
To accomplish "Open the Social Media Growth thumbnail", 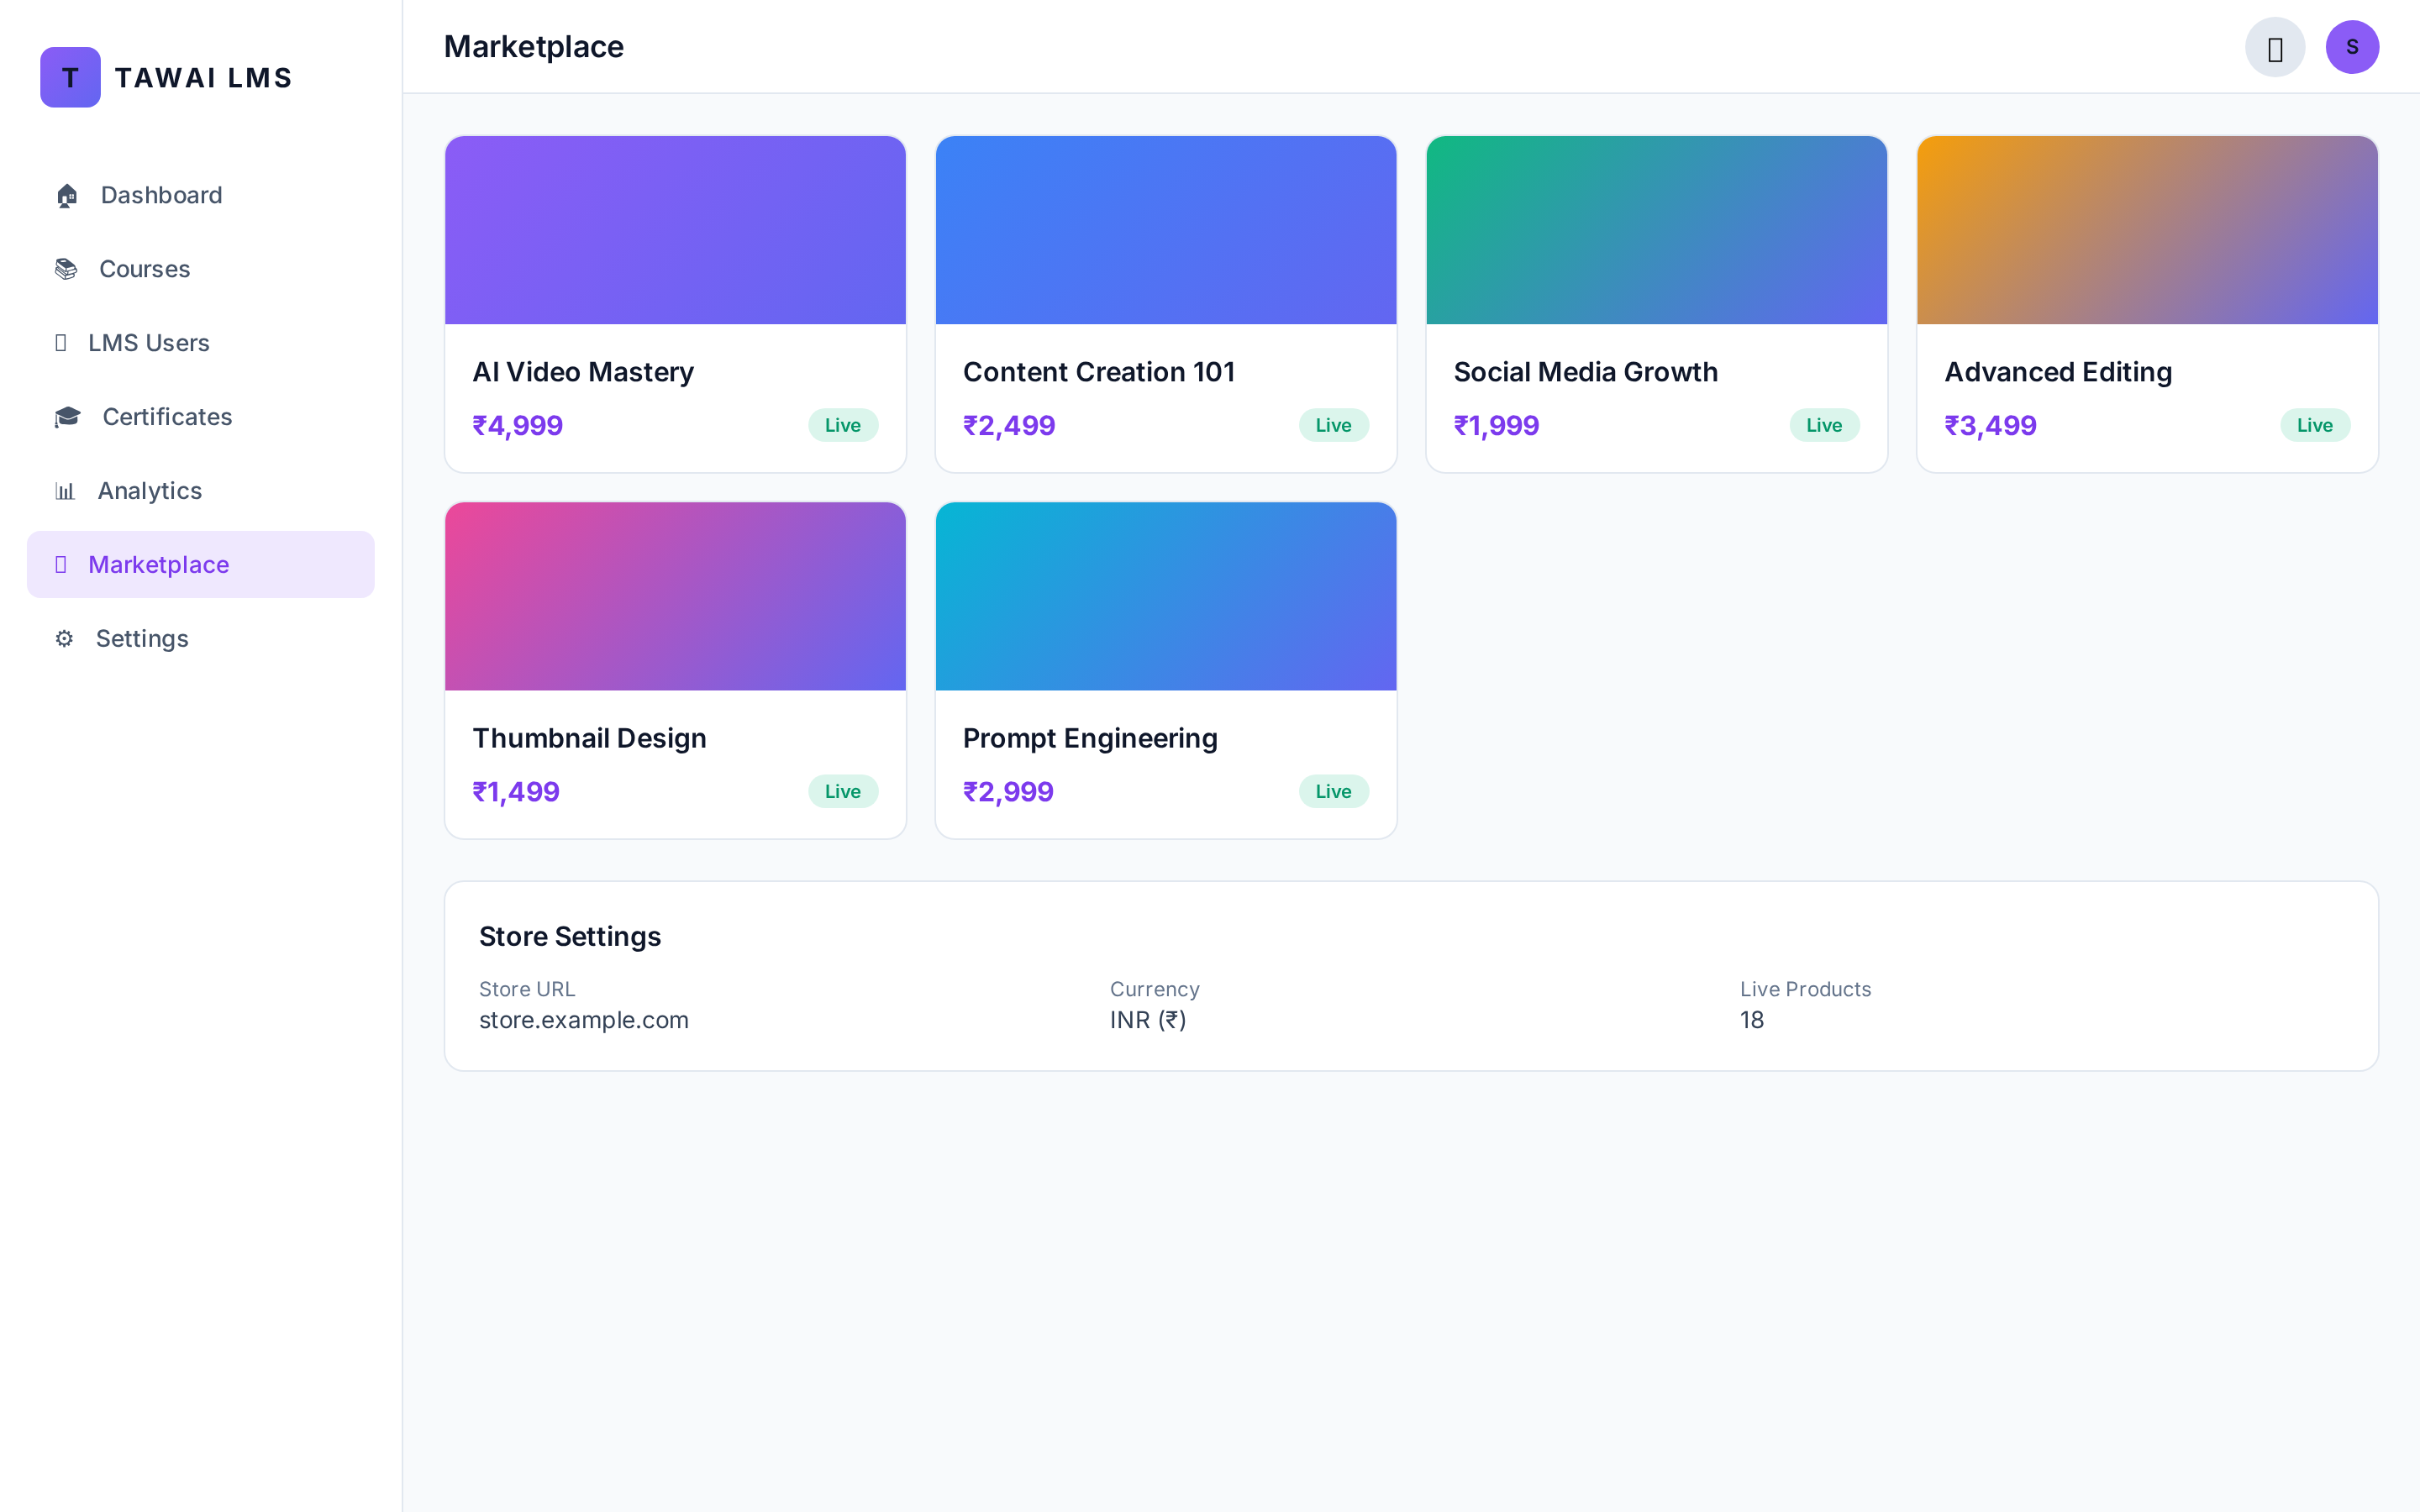I will click(1657, 230).
